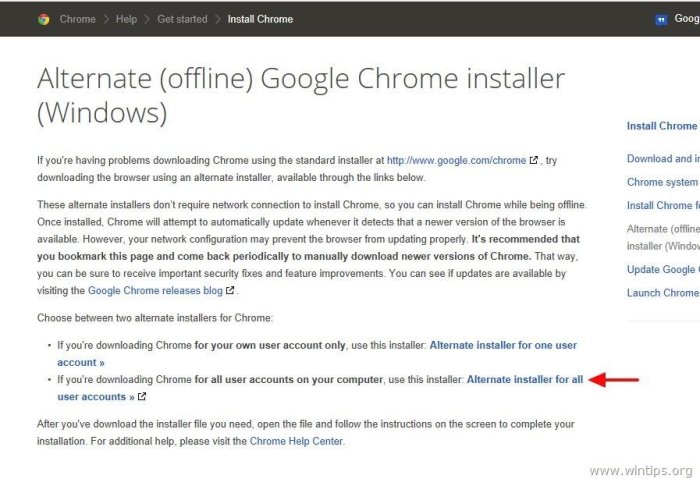Click external-link icon after releases blog
700x479 pixels.
pyautogui.click(x=230, y=290)
